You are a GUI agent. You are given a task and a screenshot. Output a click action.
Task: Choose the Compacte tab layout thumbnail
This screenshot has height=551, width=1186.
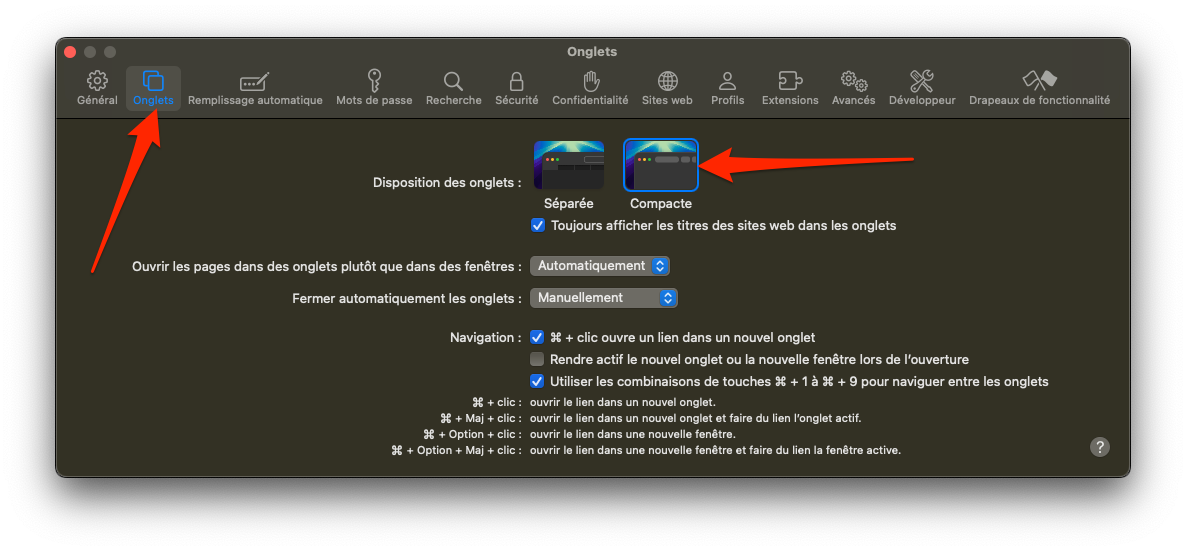(660, 164)
